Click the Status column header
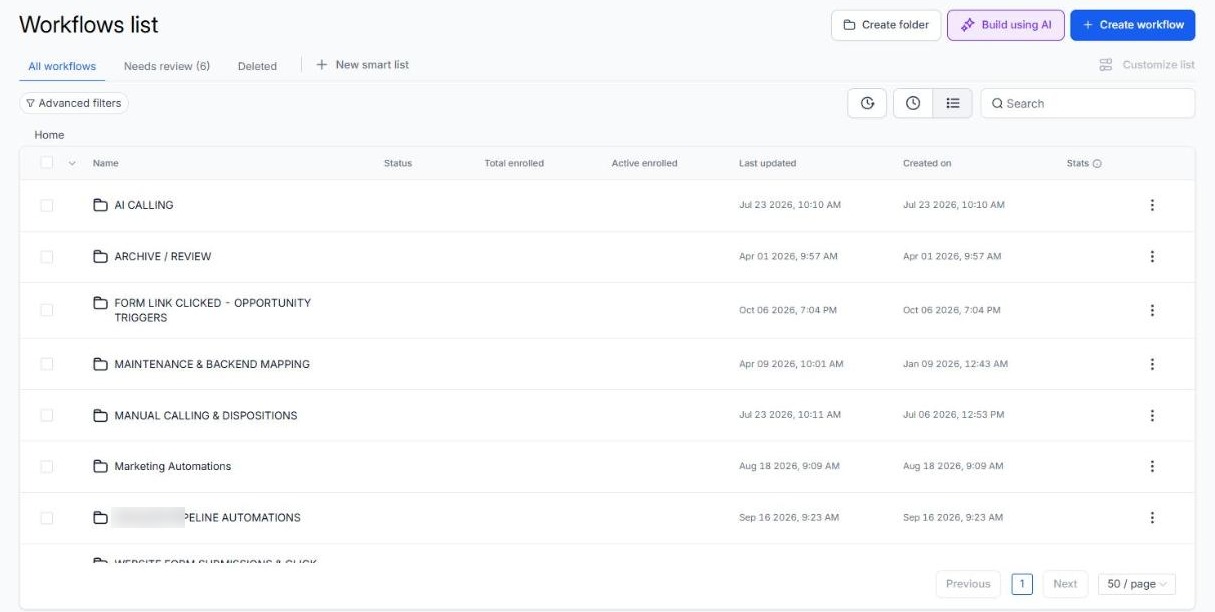The width and height of the screenshot is (1215, 612). coord(397,163)
